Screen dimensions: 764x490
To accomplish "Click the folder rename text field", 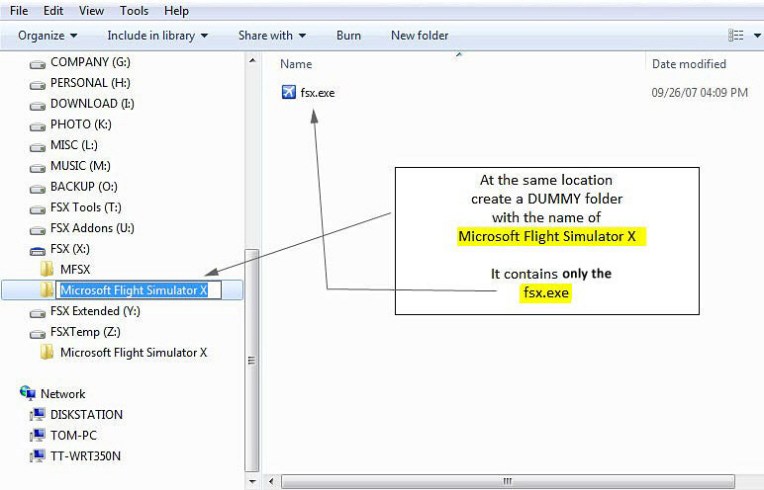I will click(x=139, y=290).
